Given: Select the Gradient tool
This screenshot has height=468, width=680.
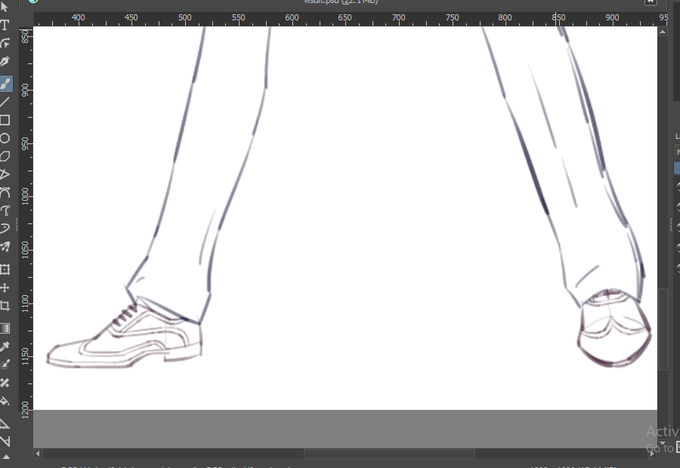Looking at the screenshot, I should tap(5, 328).
